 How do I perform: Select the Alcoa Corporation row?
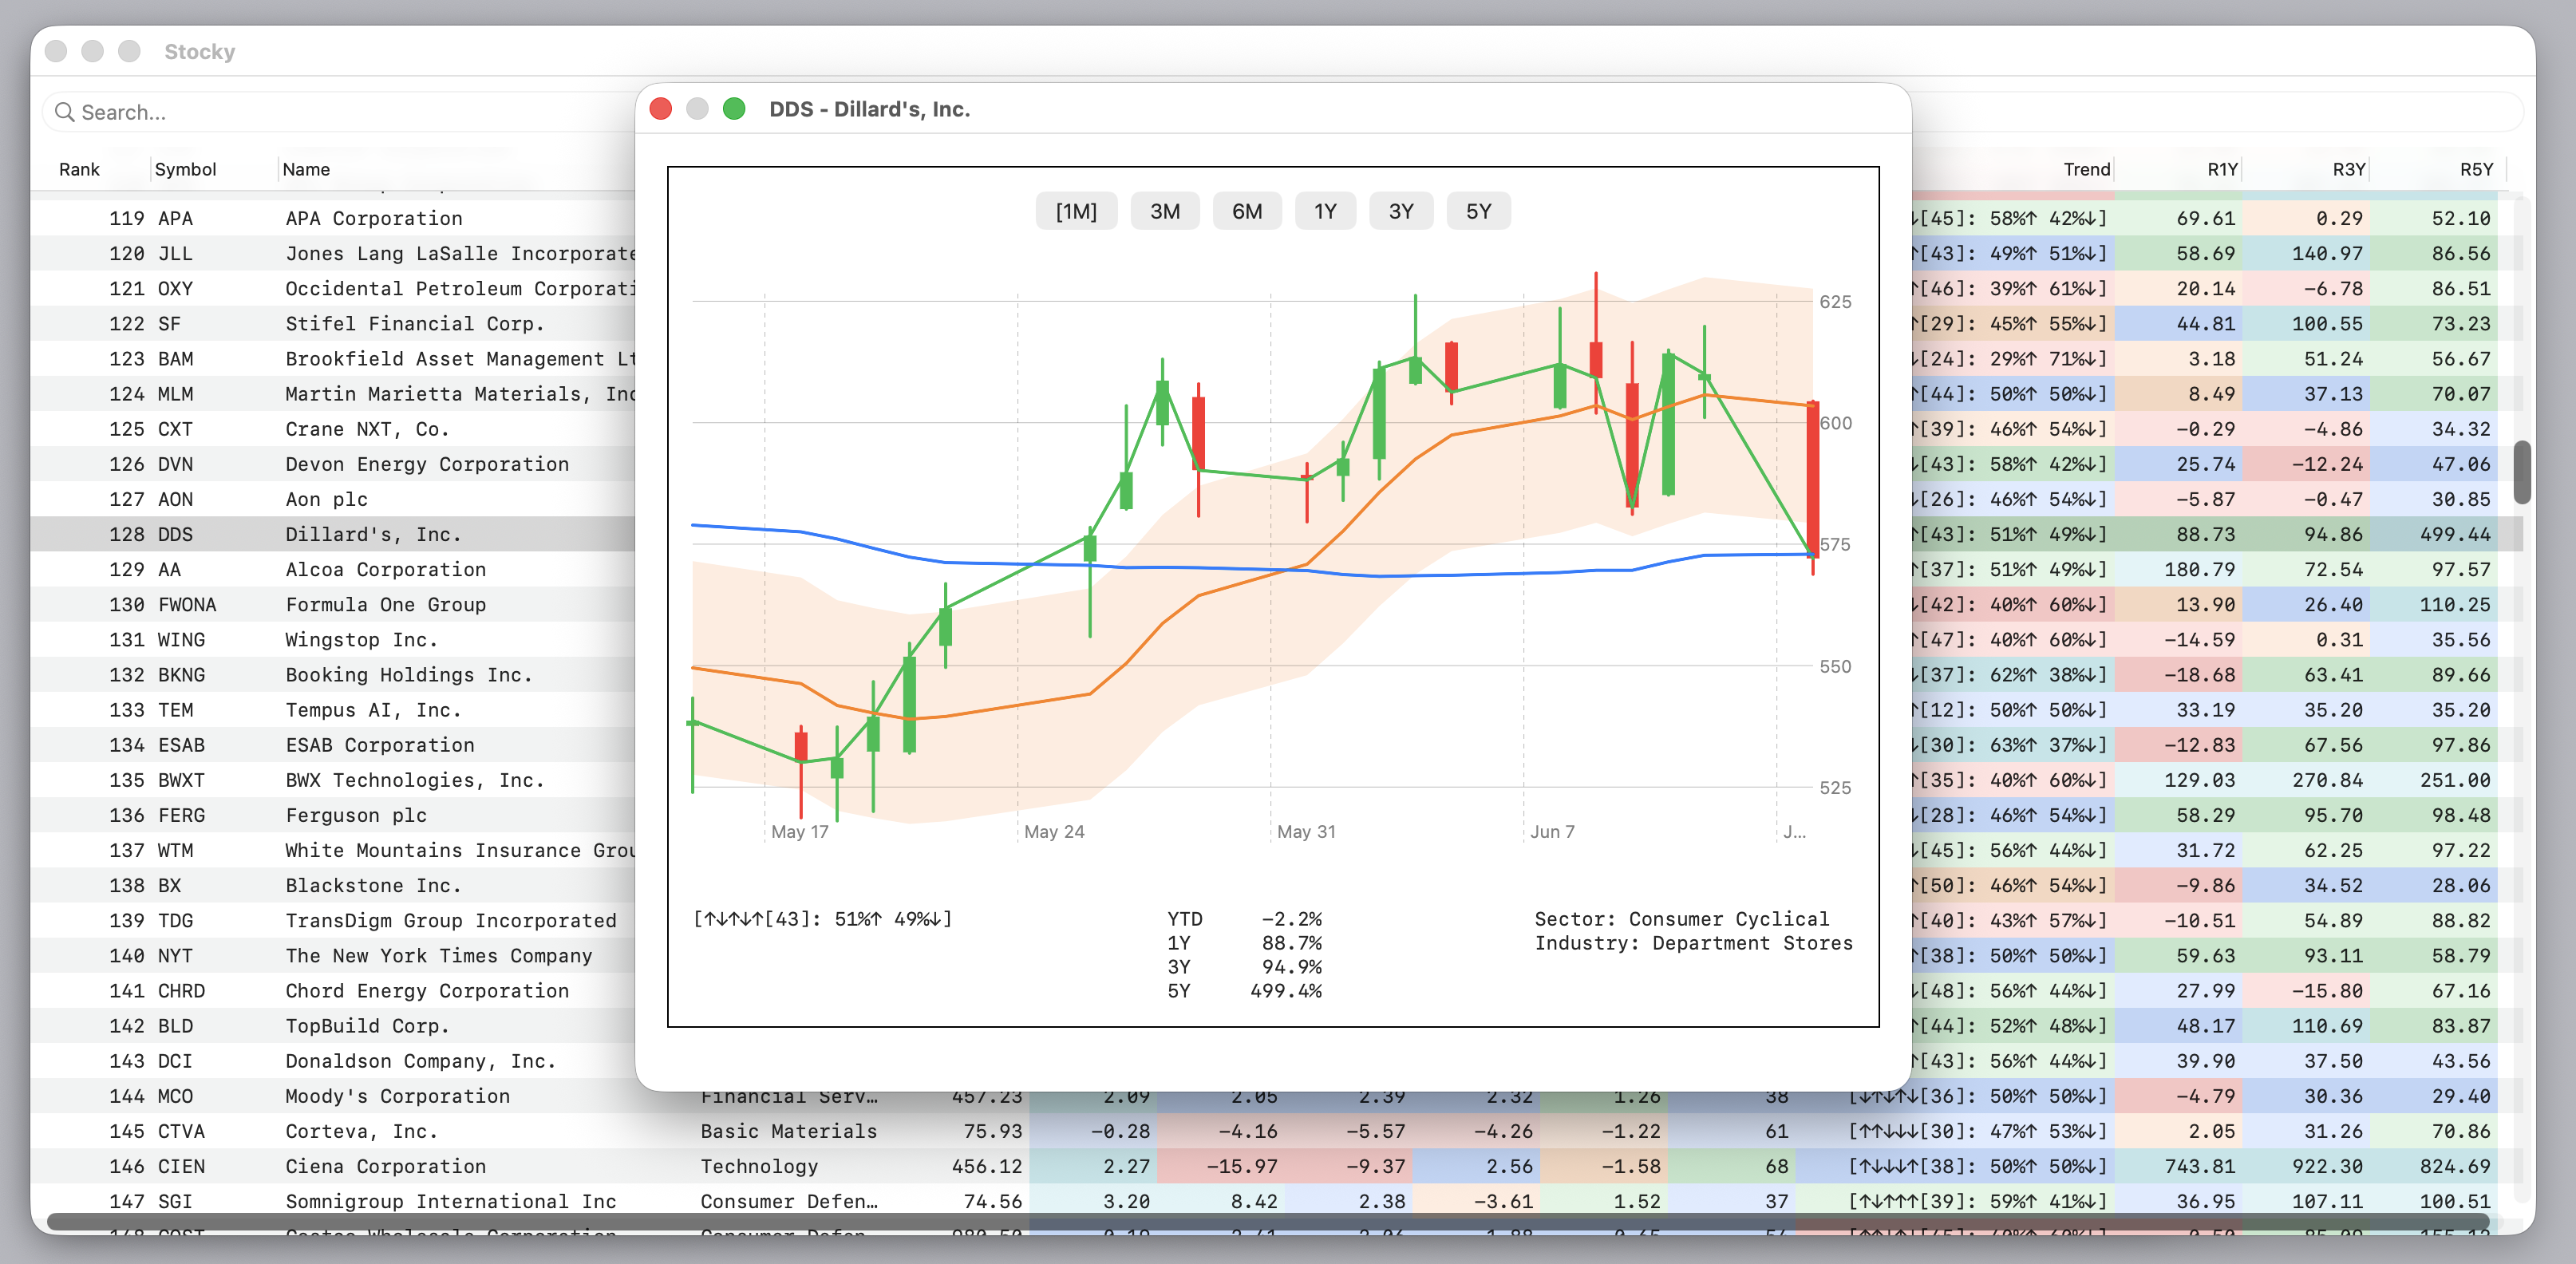[x=332, y=569]
